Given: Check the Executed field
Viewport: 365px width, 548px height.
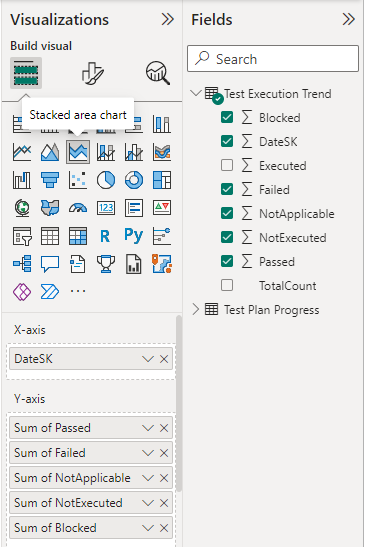Looking at the screenshot, I should [x=227, y=165].
